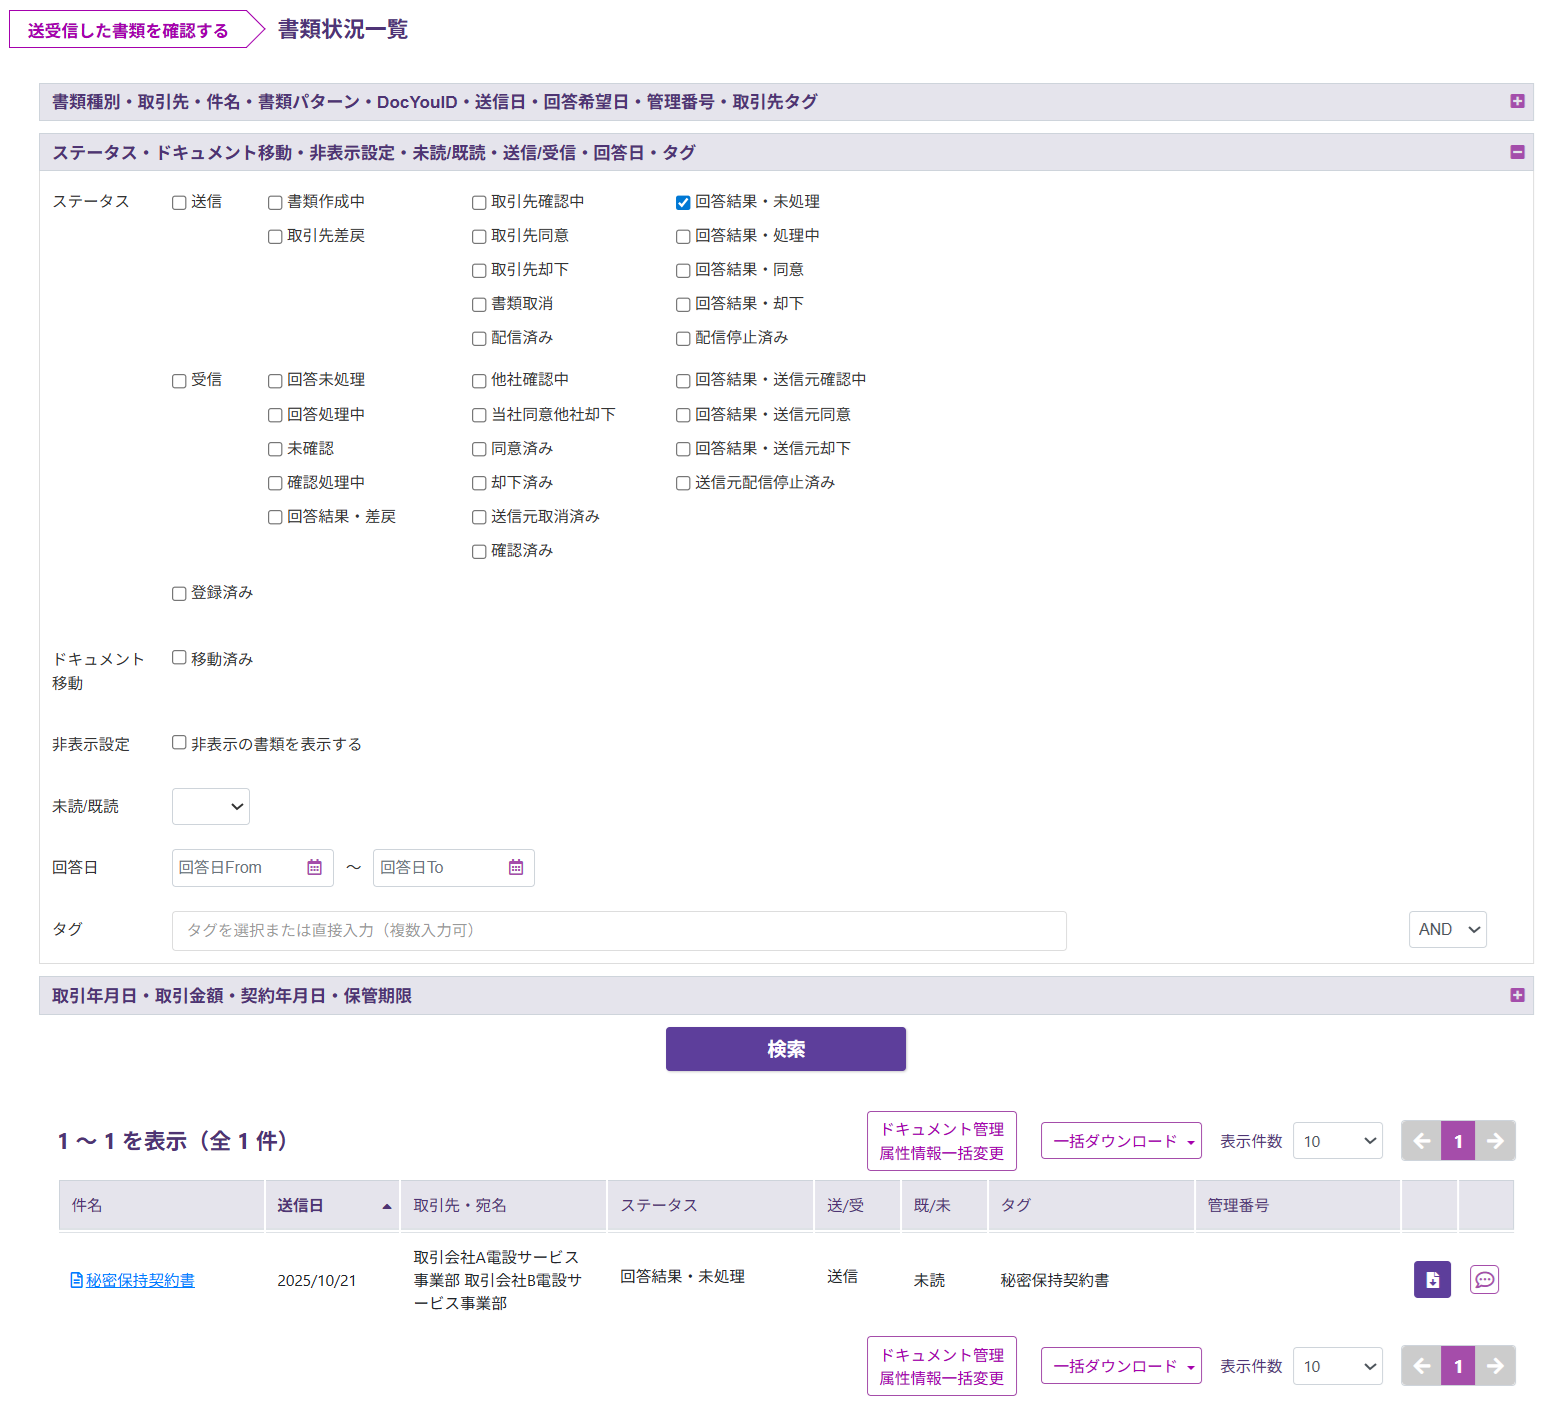Open the comment bubble icon for 秘密保持契約書
Viewport: 1552px width, 1406px height.
1484,1280
